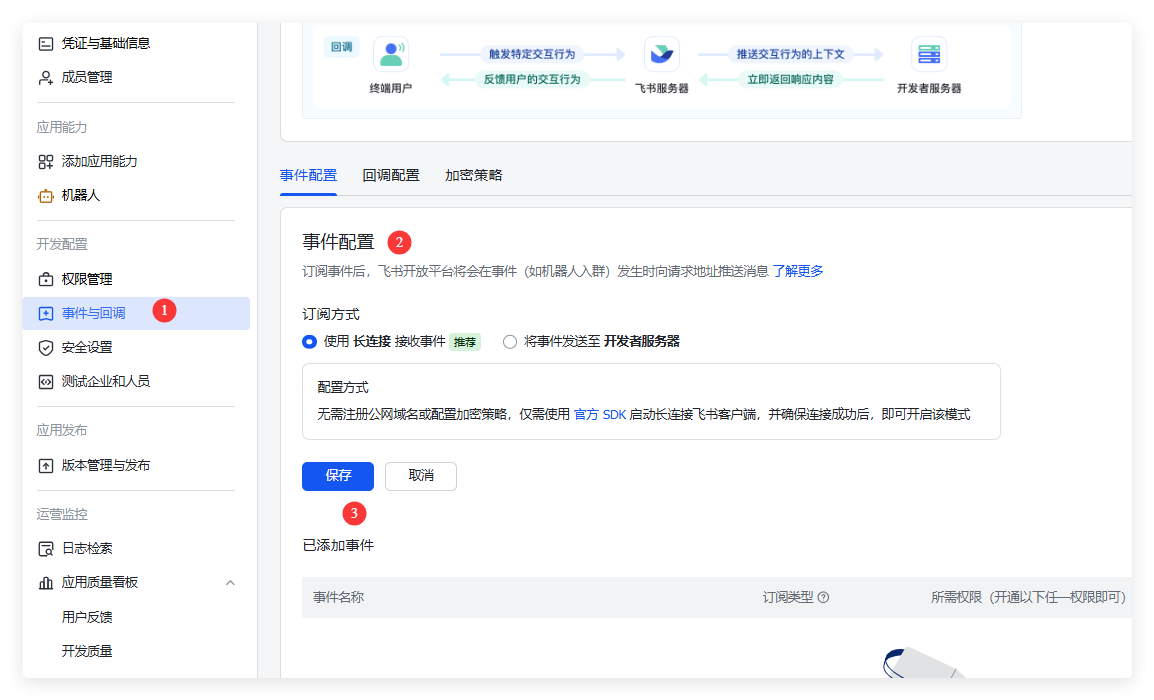
Task: Click the 取消 button
Action: coord(421,476)
